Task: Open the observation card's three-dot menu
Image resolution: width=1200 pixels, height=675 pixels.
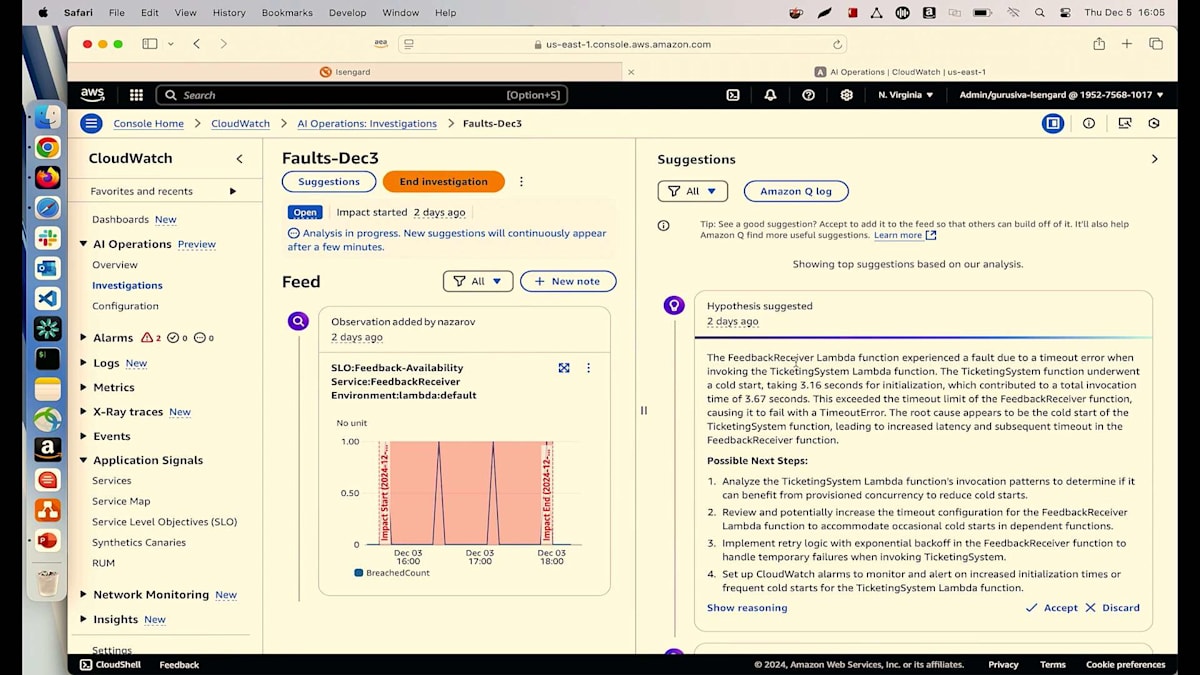Action: coord(588,368)
